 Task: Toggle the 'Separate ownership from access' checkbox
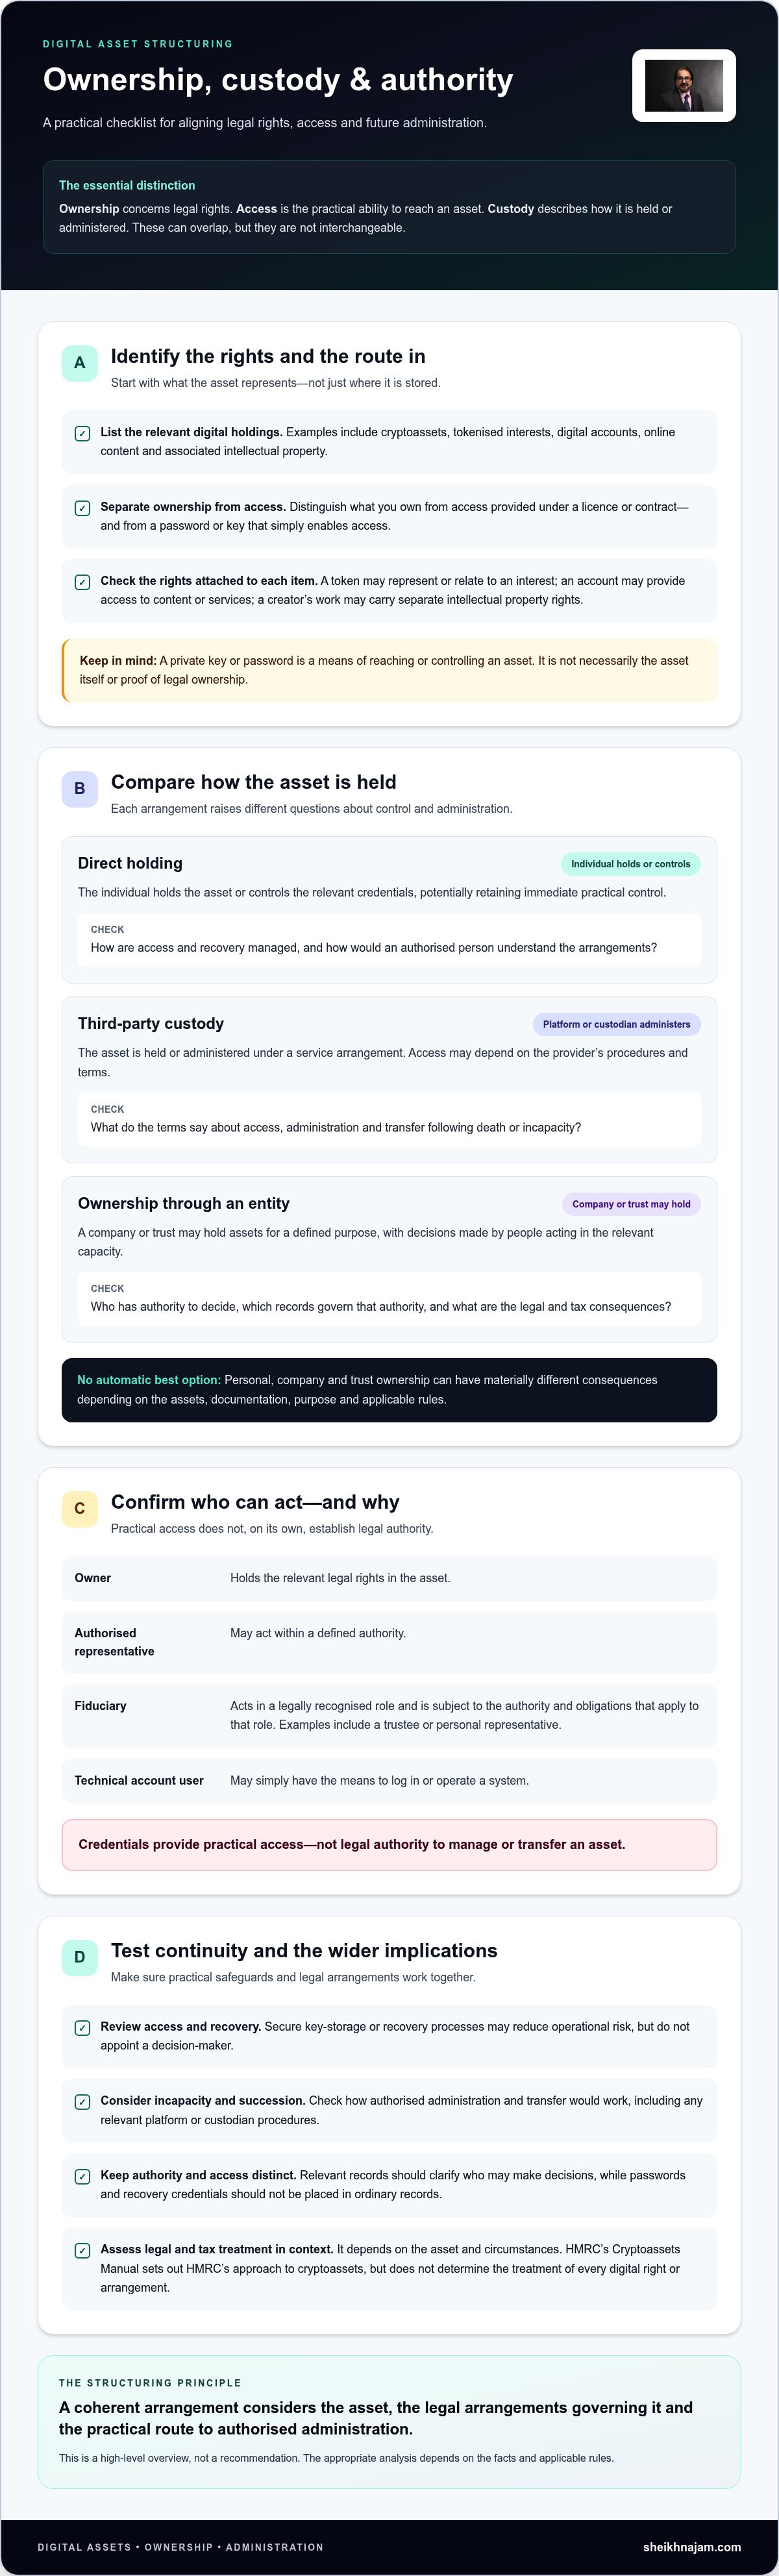click(x=83, y=508)
